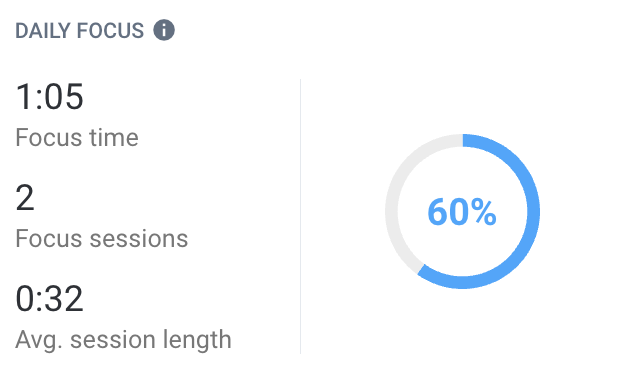Click the word sessions under the 2
624x392 pixels.
138,239
